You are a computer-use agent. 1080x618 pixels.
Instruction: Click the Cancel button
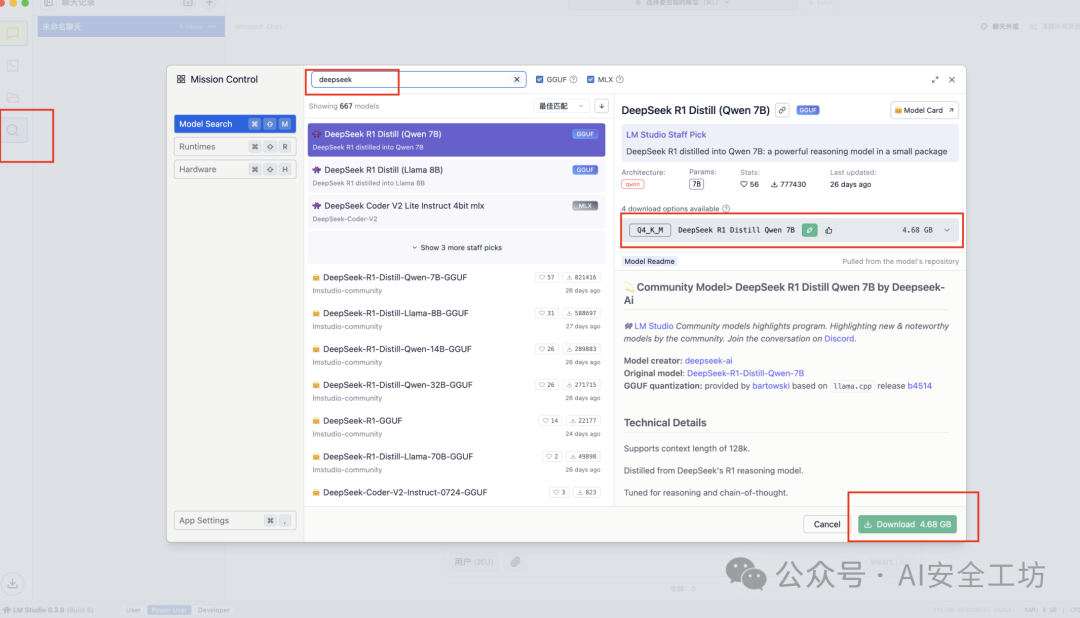click(827, 524)
